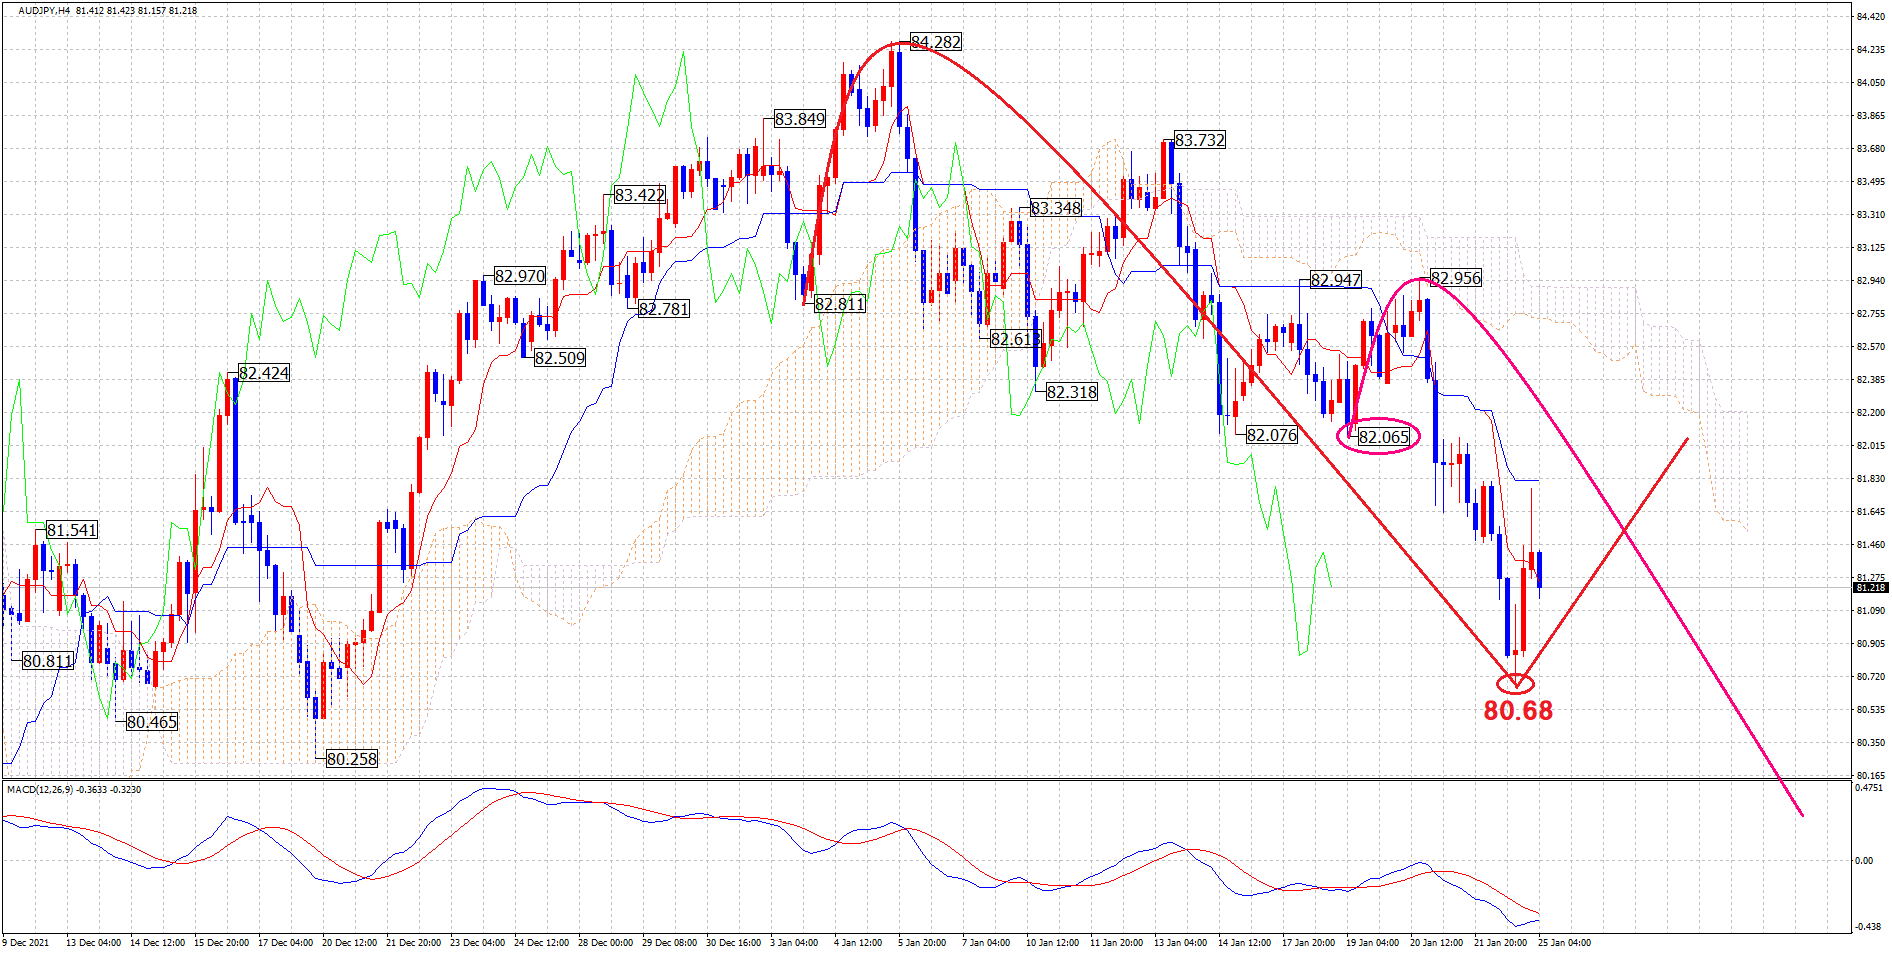Select the 82.424 price label

pyautogui.click(x=264, y=373)
